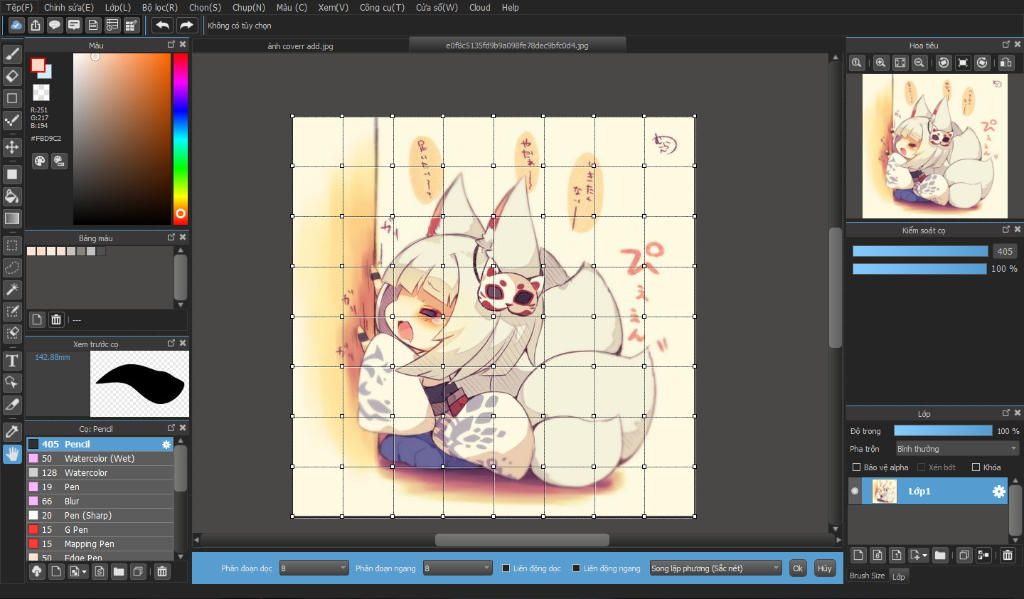The height and width of the screenshot is (599, 1024).
Task: Select the Hand tool
Action: coord(12,454)
